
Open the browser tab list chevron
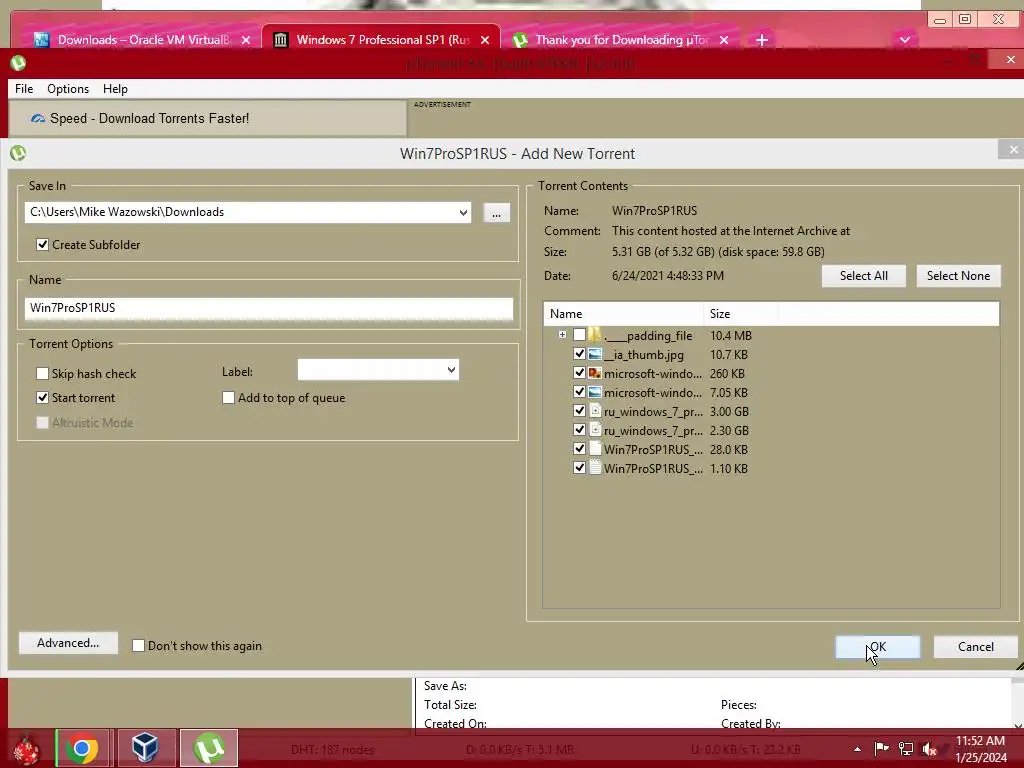pyautogui.click(x=904, y=40)
